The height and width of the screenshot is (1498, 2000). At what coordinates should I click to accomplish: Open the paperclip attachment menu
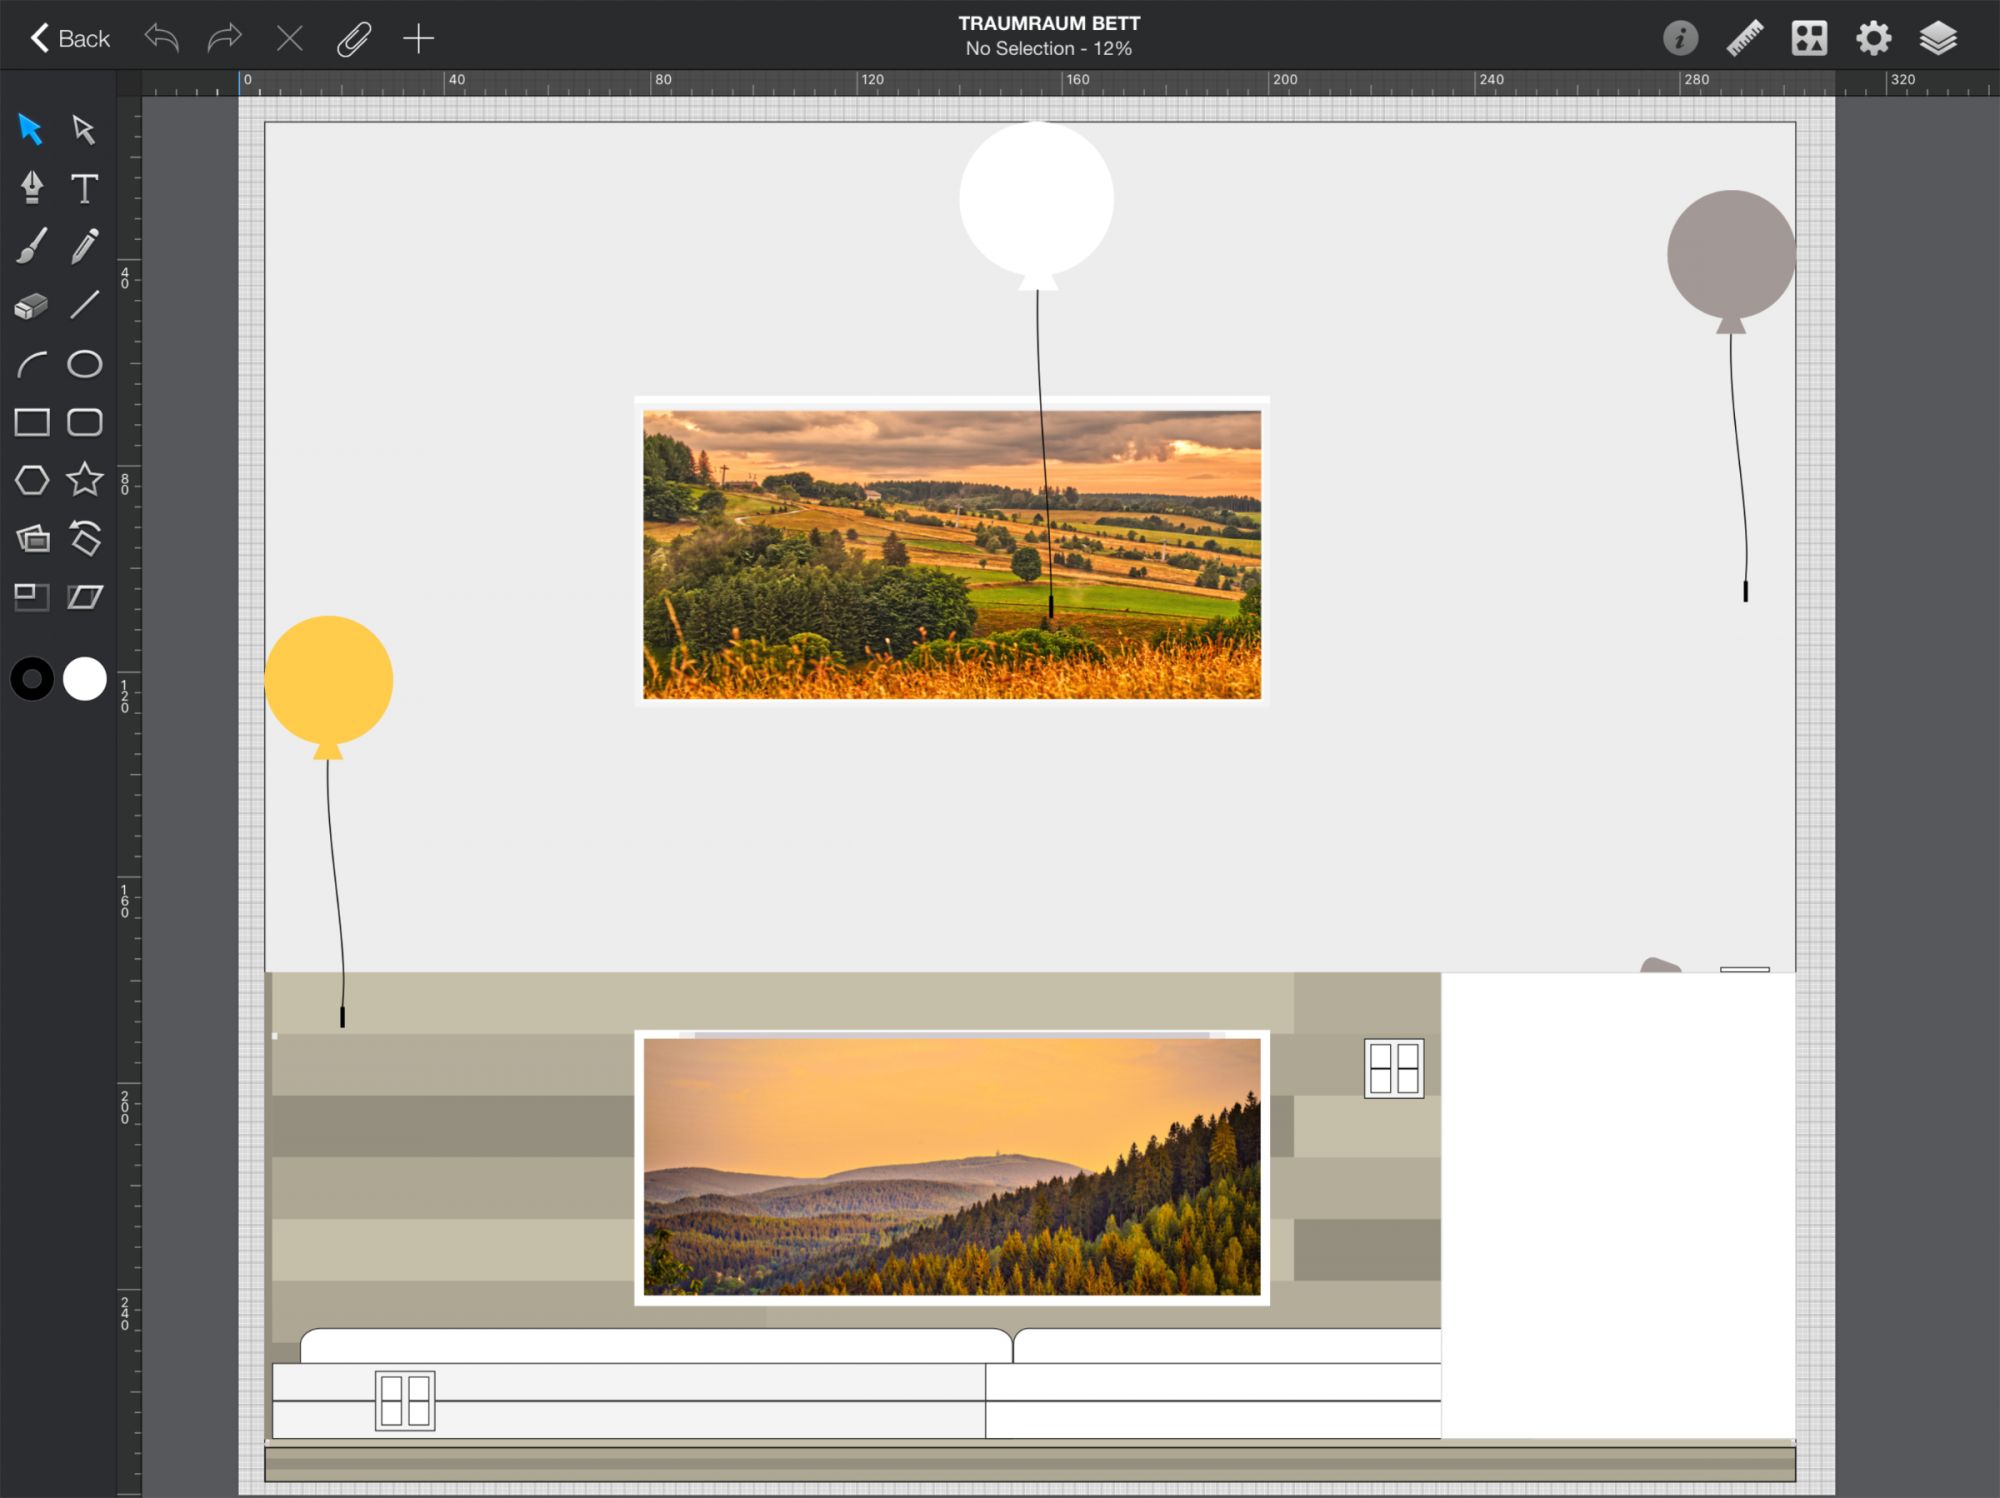point(354,38)
